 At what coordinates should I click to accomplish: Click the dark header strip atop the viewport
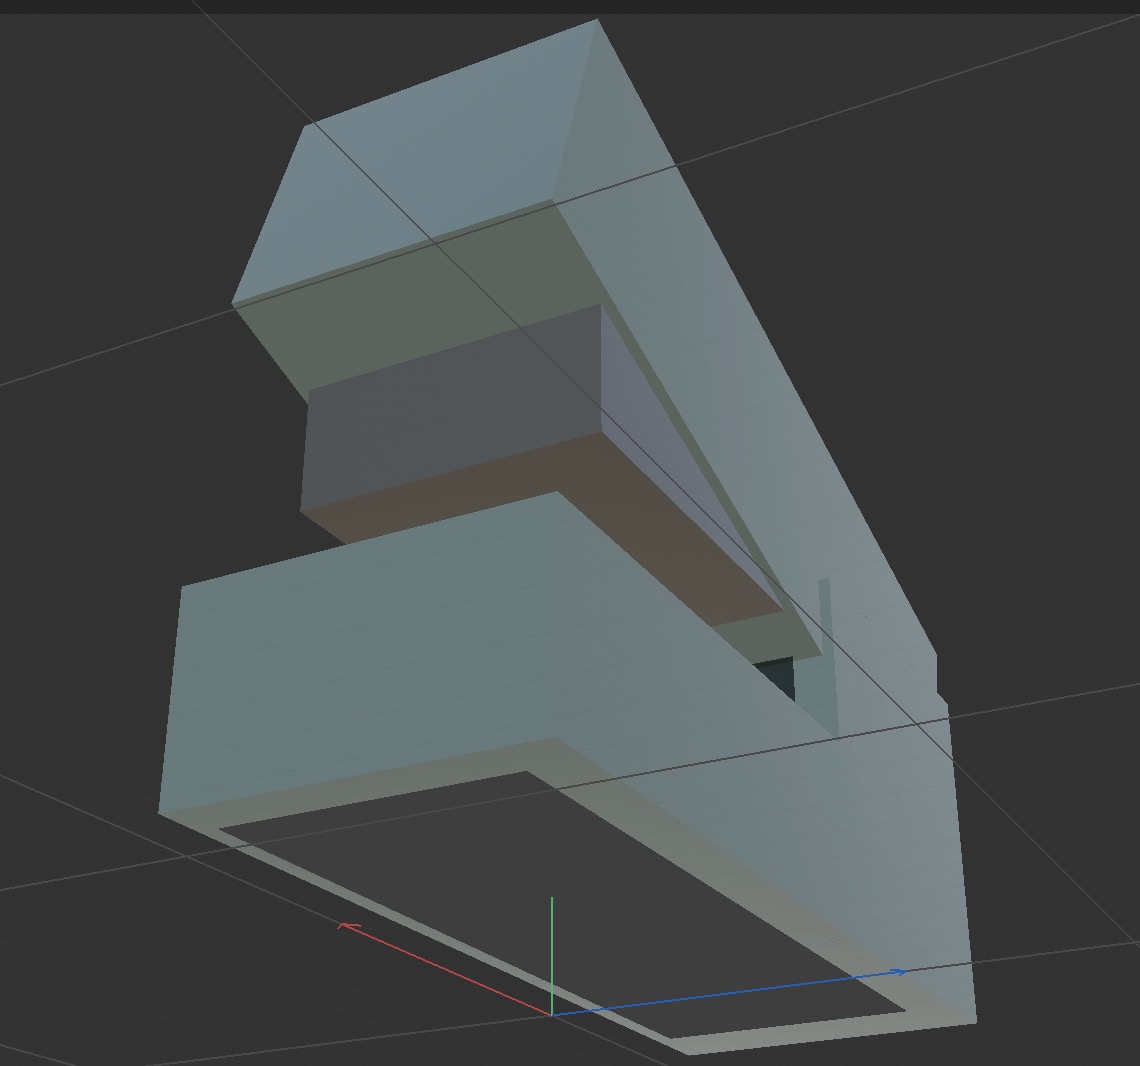pyautogui.click(x=570, y=6)
